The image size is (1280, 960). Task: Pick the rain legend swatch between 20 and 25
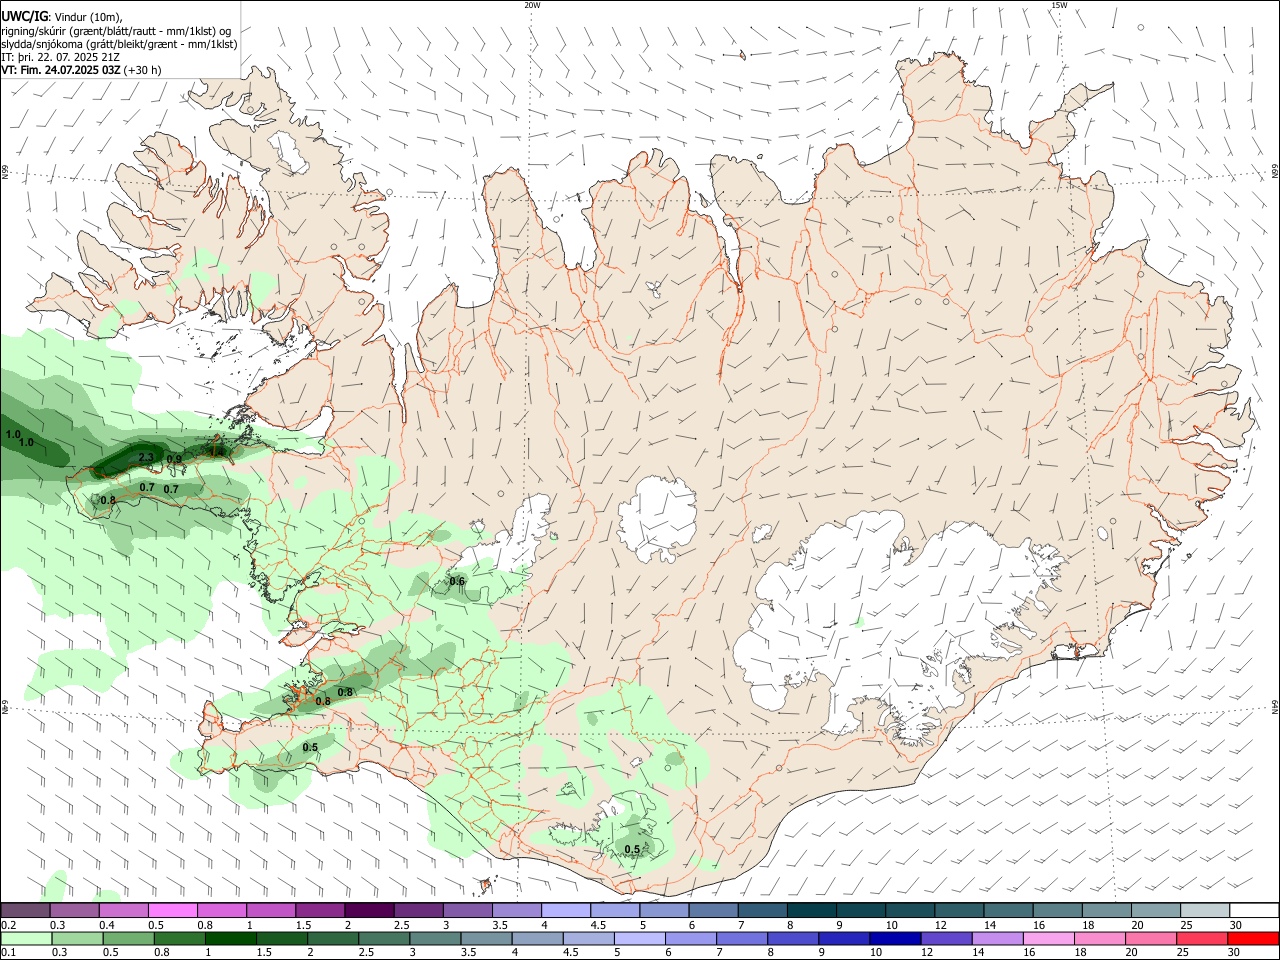[x=1150, y=938]
